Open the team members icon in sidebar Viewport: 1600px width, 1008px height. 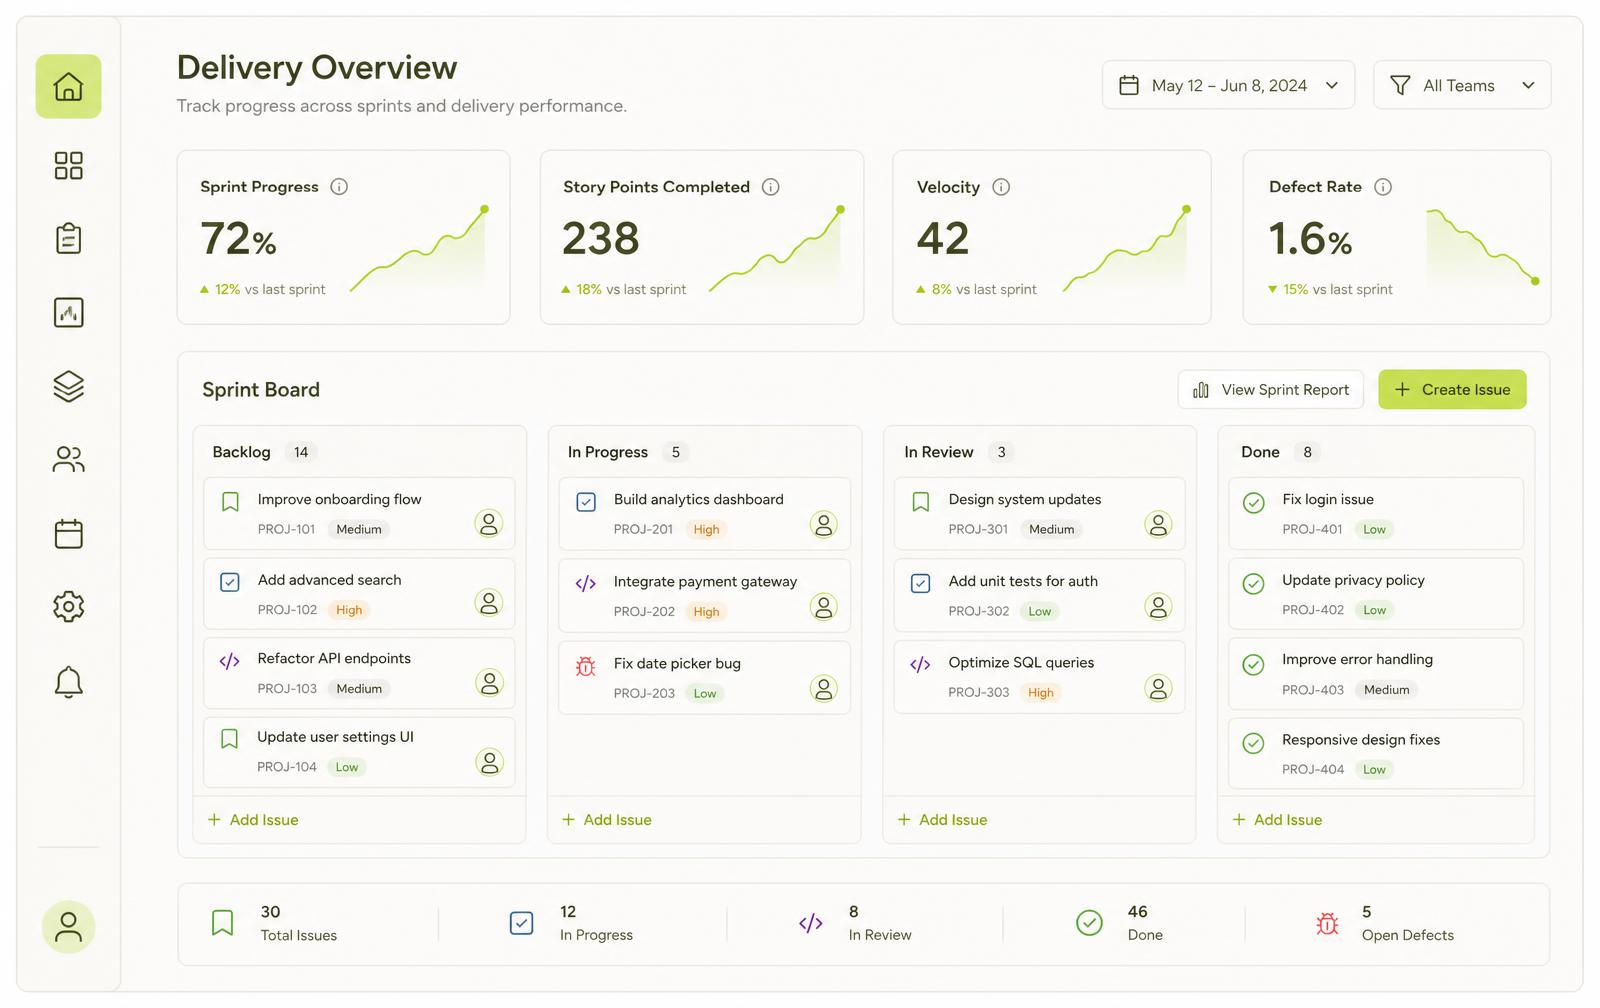68,459
